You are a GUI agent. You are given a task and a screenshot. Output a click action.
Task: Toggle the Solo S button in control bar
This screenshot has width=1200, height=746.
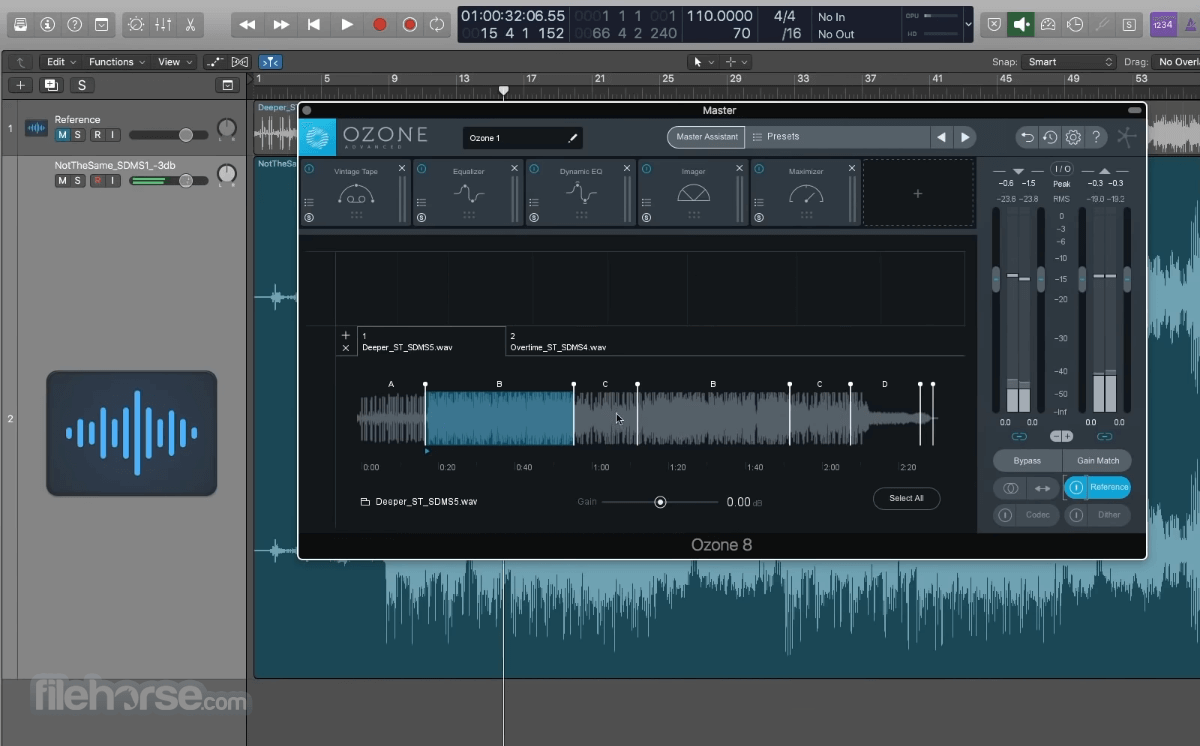[x=1129, y=24]
